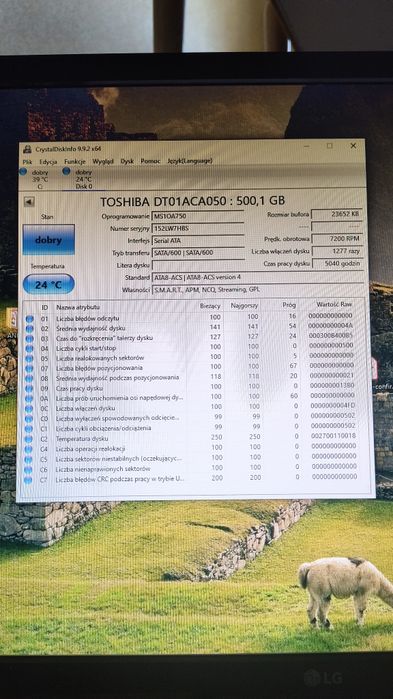Click the Tryb transferu field SATA/600

(x=198, y=253)
